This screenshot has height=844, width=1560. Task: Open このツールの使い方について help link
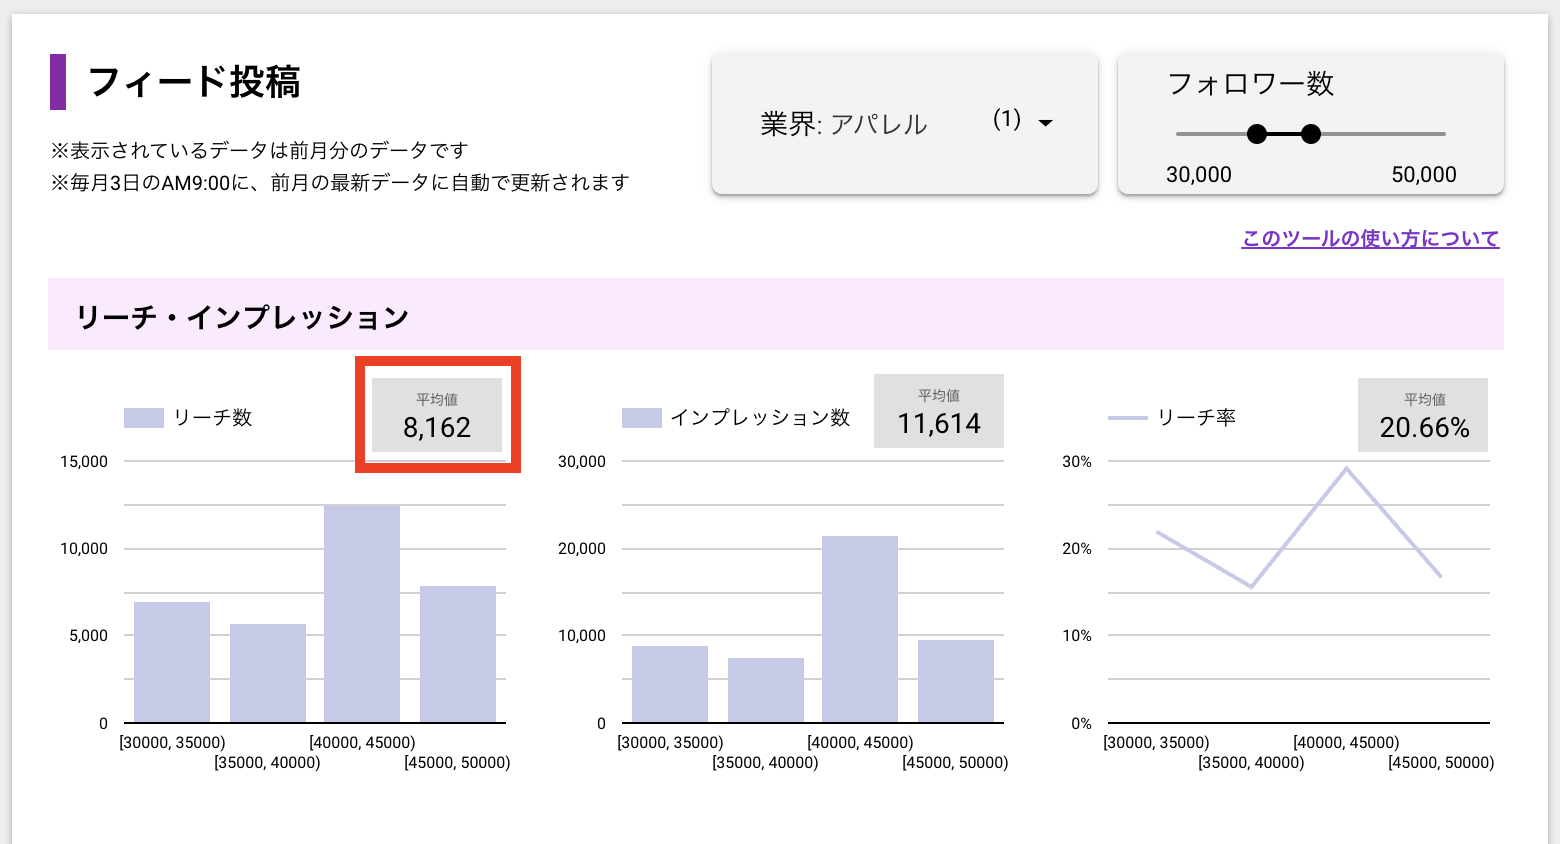point(1369,238)
